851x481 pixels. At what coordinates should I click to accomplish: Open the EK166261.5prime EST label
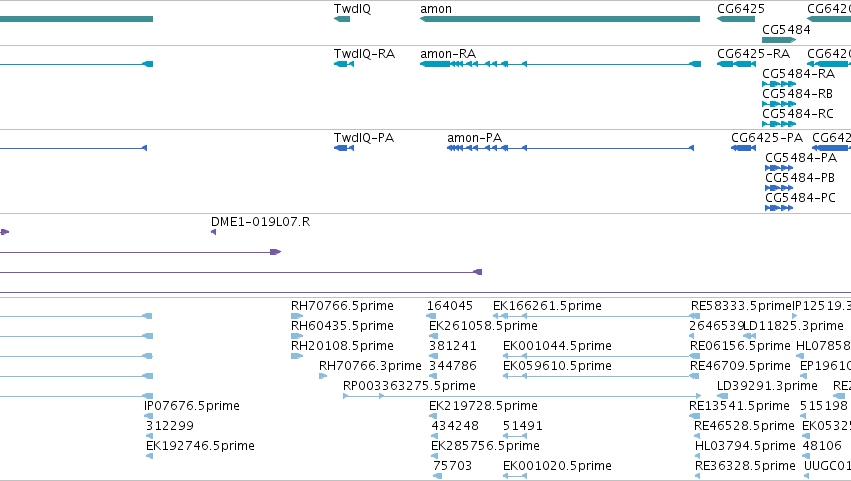[547, 306]
